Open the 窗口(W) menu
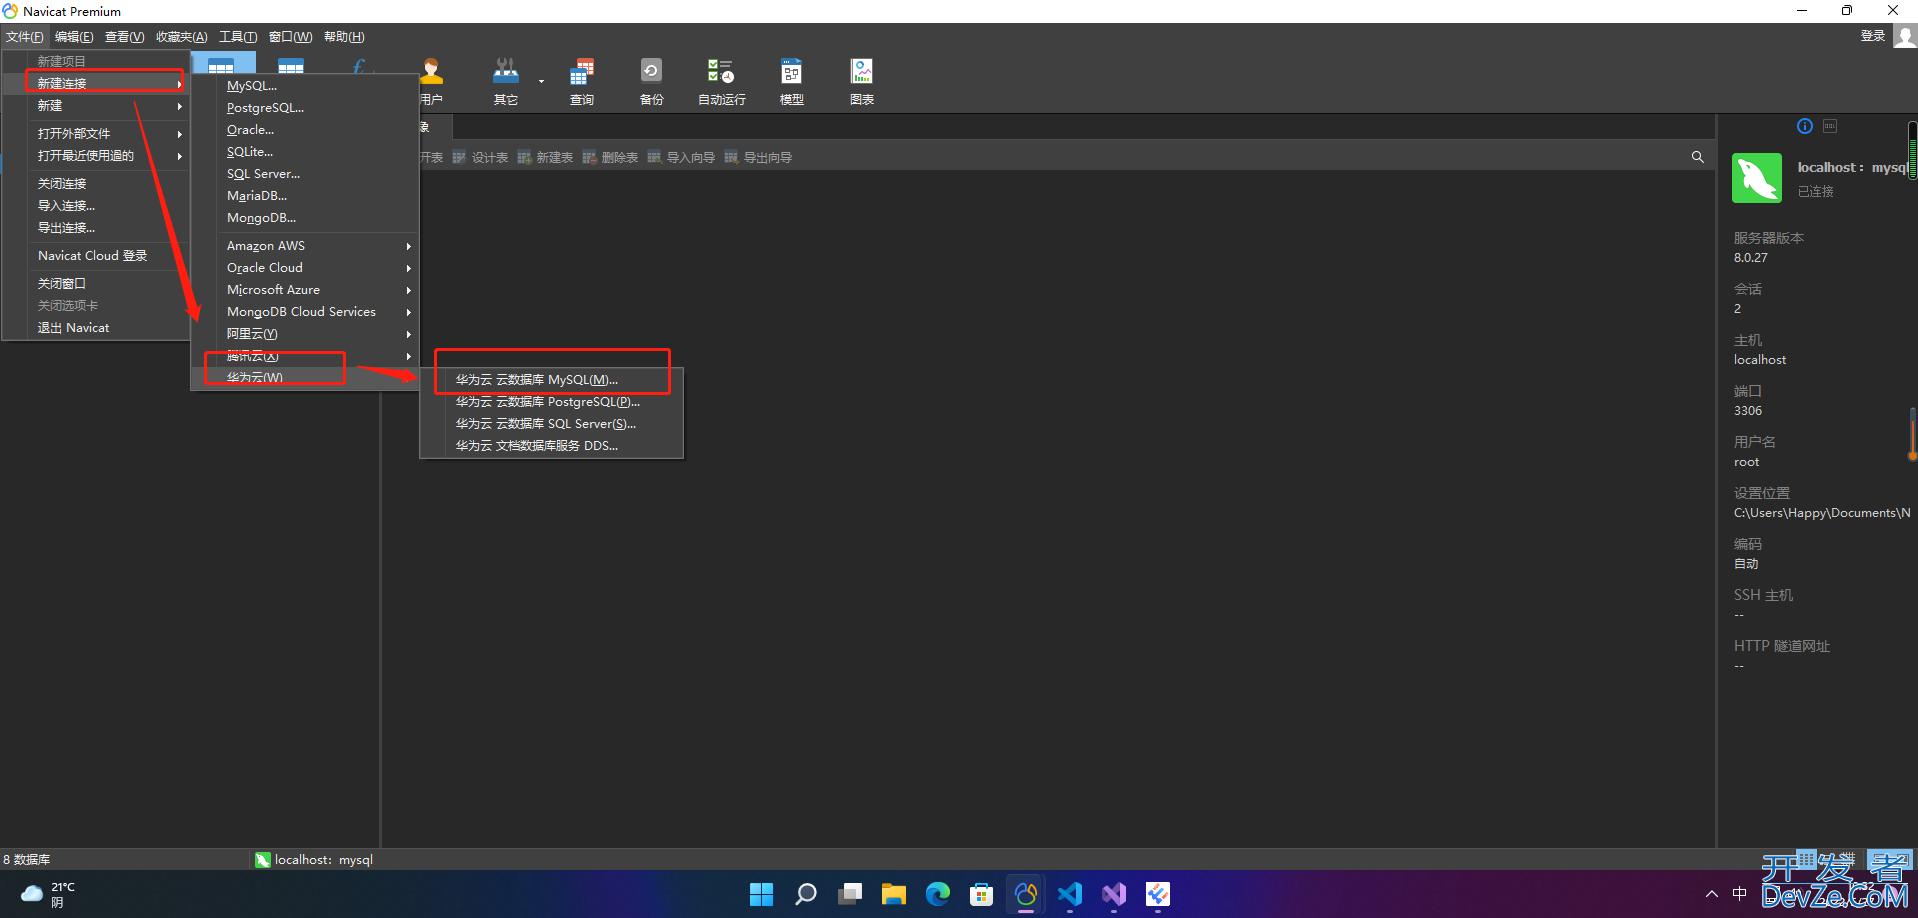 (x=290, y=37)
